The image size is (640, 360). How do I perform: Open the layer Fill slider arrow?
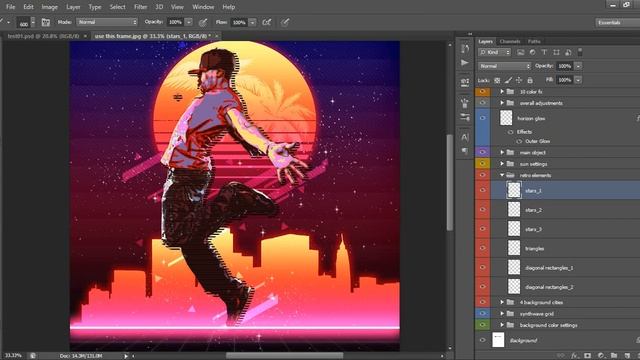tap(578, 80)
